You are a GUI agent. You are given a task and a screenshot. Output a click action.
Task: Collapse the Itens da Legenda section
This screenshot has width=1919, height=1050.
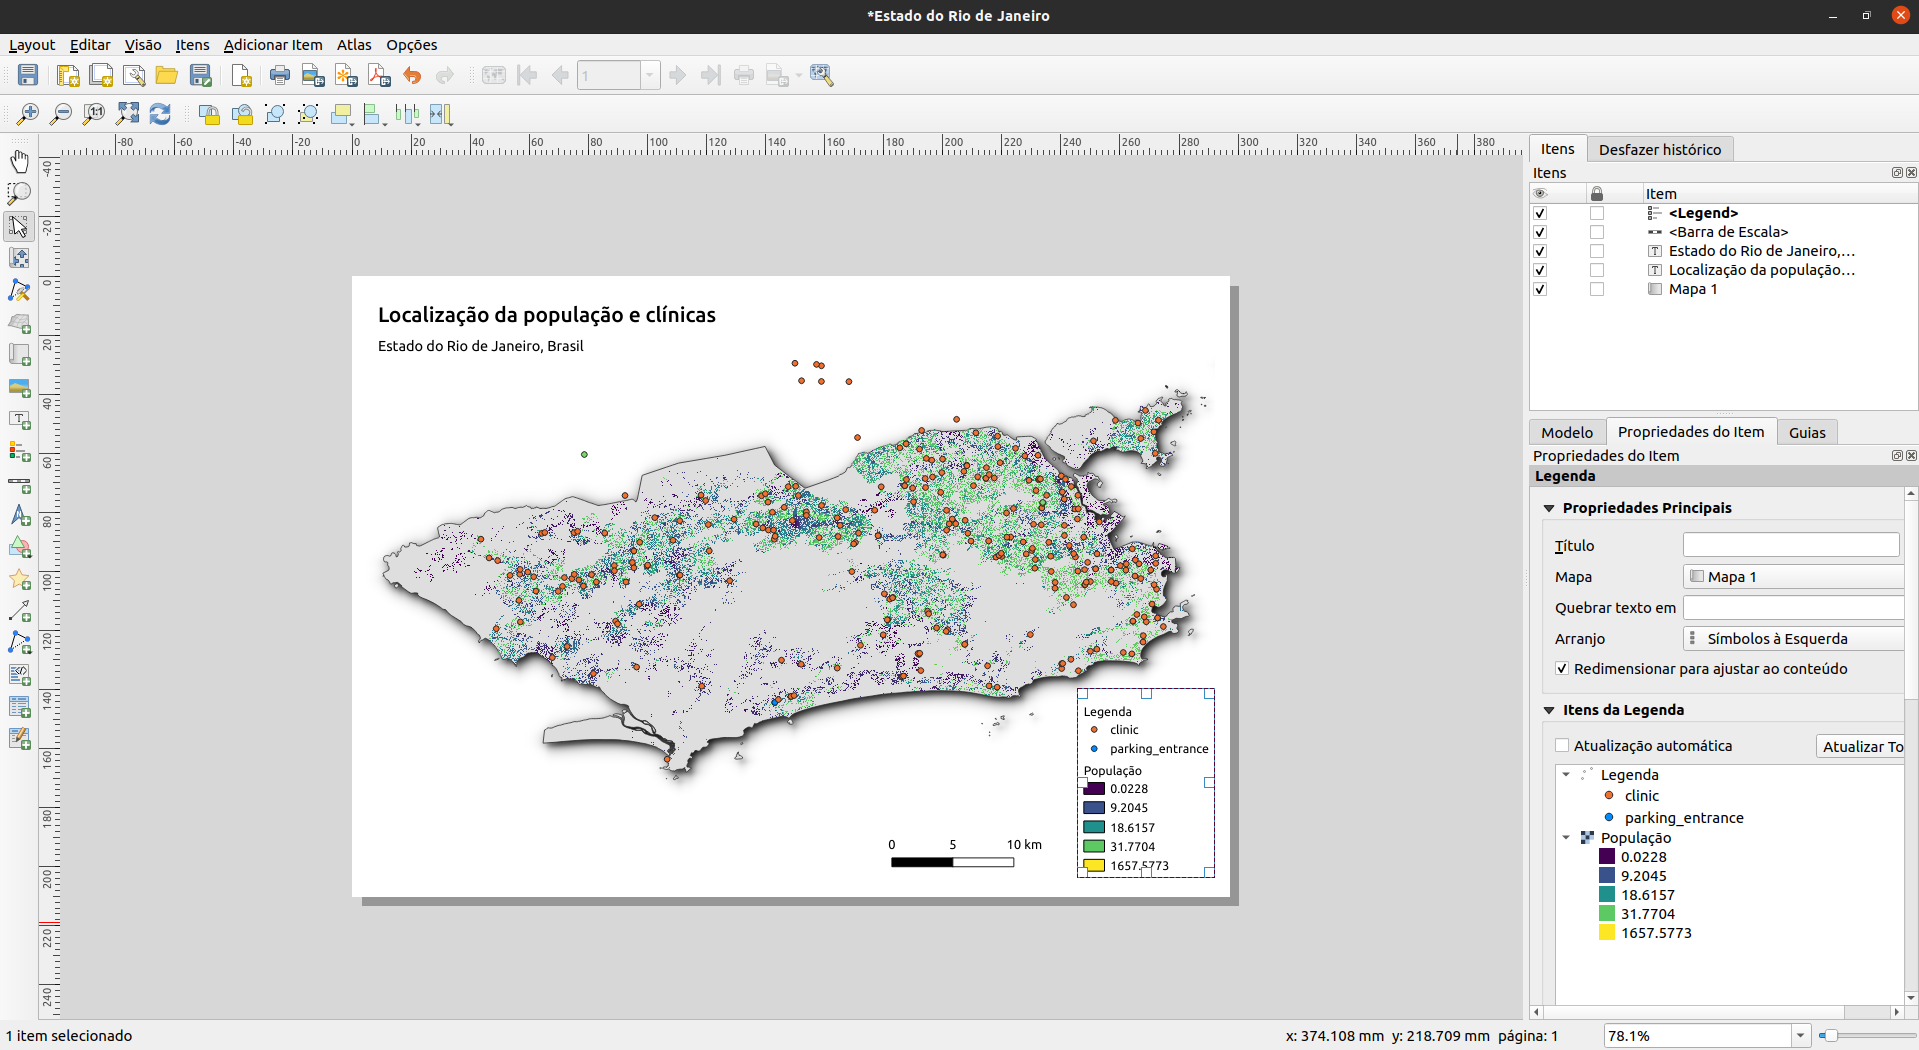click(x=1549, y=710)
